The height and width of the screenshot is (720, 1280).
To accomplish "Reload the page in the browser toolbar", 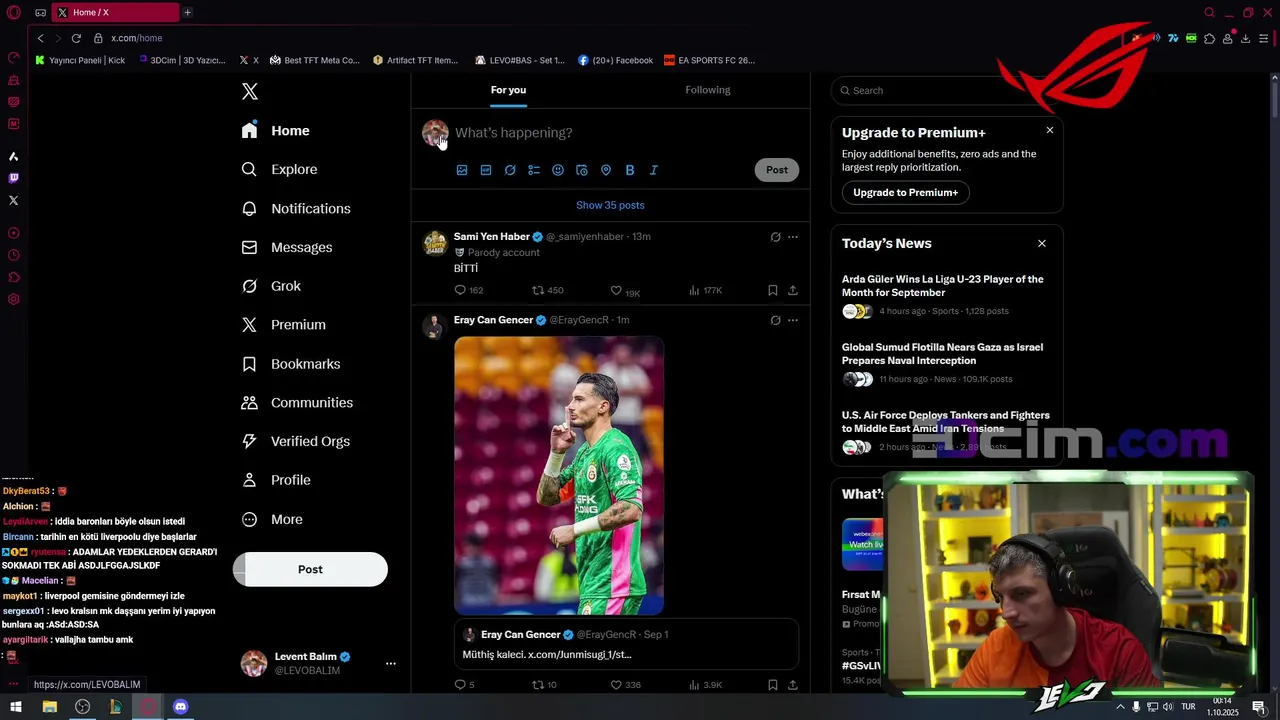I will coord(76,38).
